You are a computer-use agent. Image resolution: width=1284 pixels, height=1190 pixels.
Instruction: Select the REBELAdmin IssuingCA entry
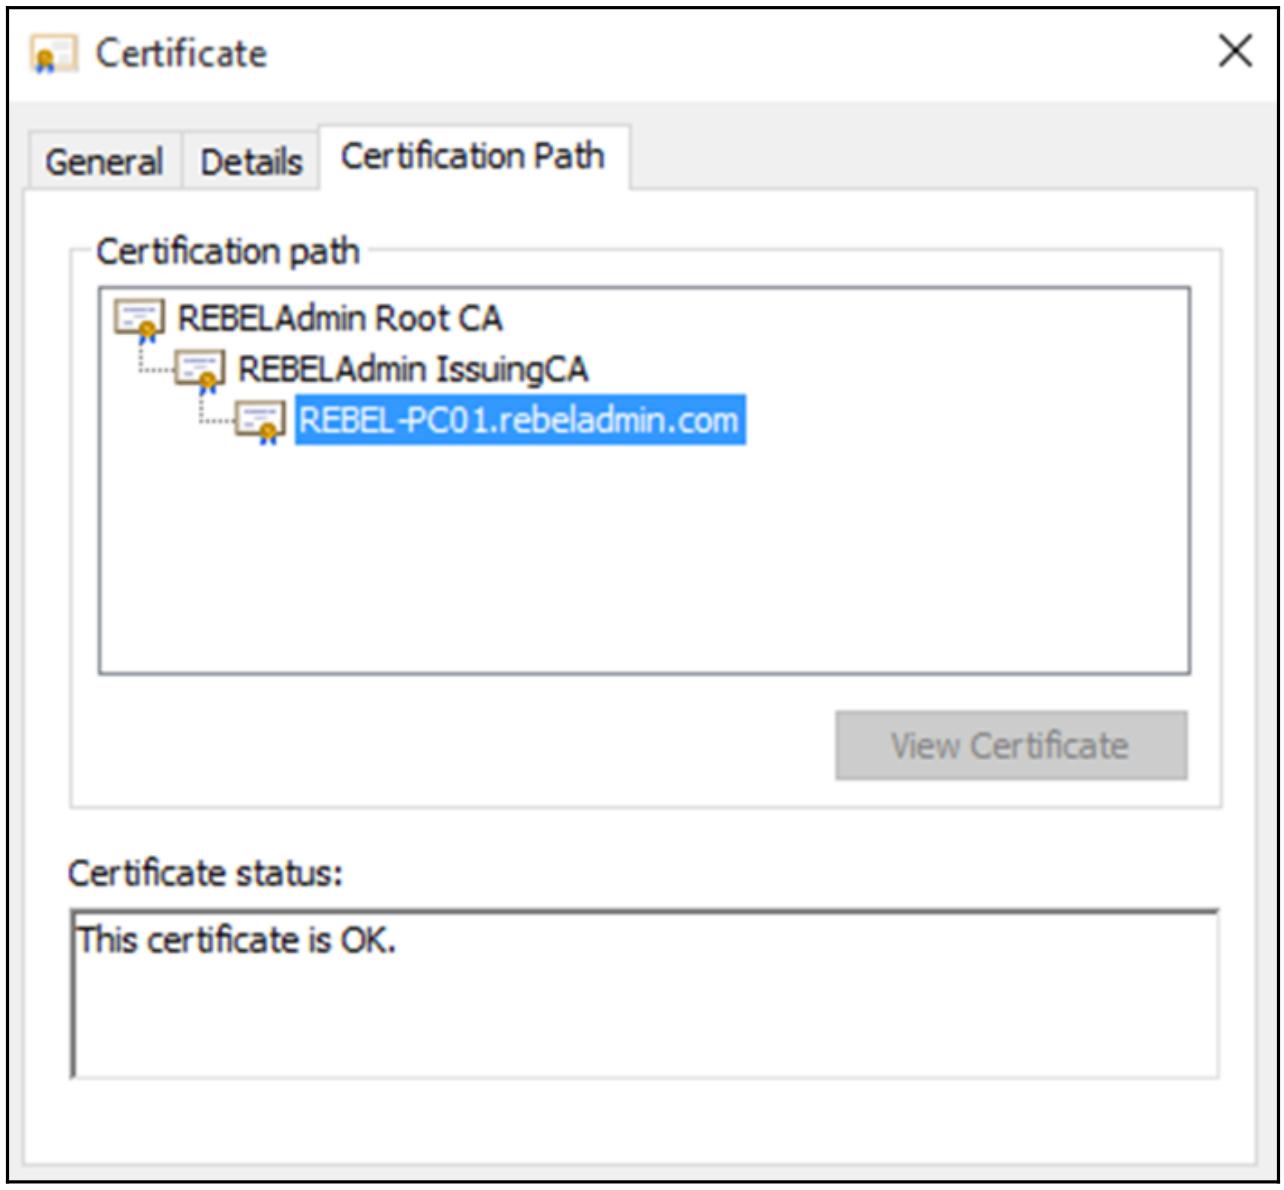[412, 370]
